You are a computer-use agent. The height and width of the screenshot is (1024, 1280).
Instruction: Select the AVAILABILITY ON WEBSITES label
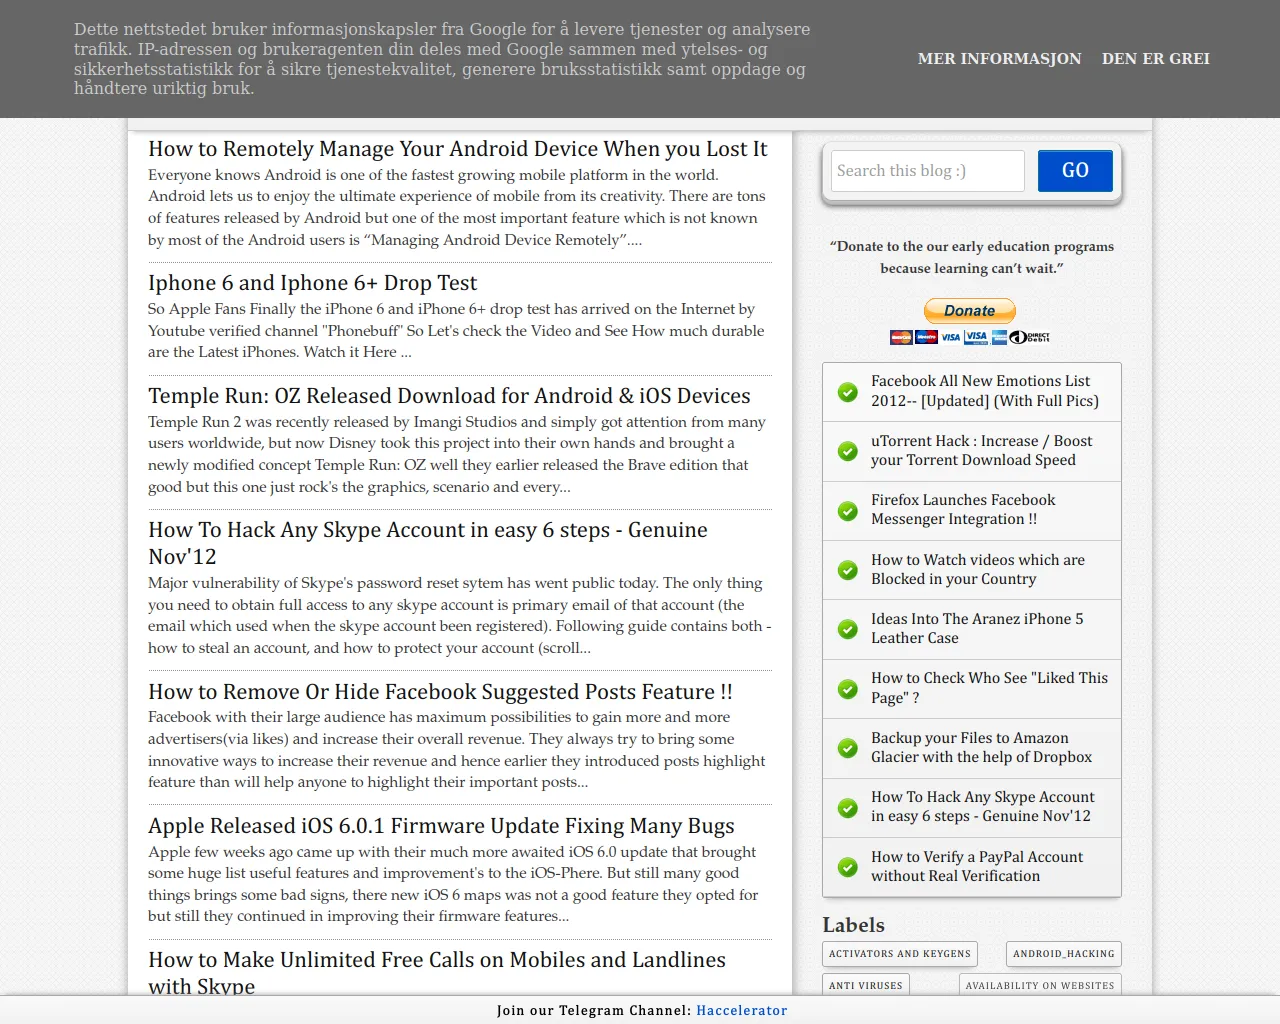[x=1040, y=986]
